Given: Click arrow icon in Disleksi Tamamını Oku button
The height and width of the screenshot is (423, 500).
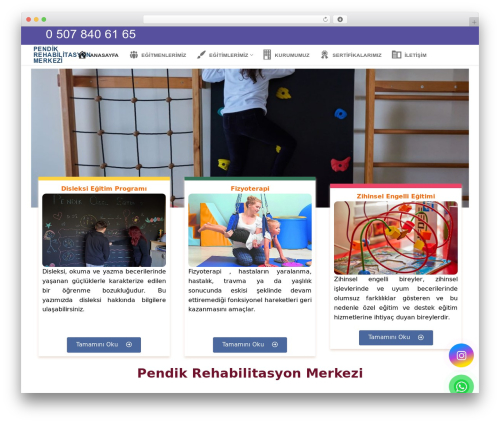Looking at the screenshot, I should tap(129, 345).
